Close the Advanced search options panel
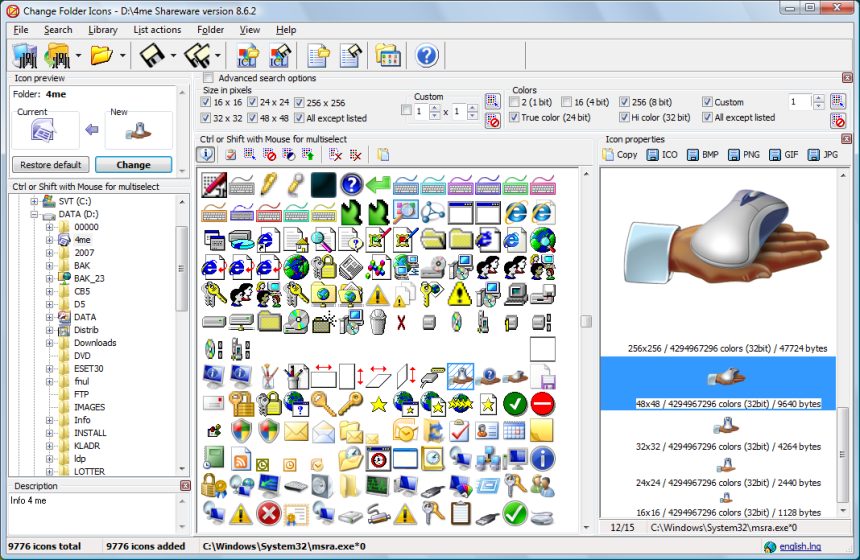Image resolution: width=860 pixels, height=560 pixels. (x=847, y=78)
